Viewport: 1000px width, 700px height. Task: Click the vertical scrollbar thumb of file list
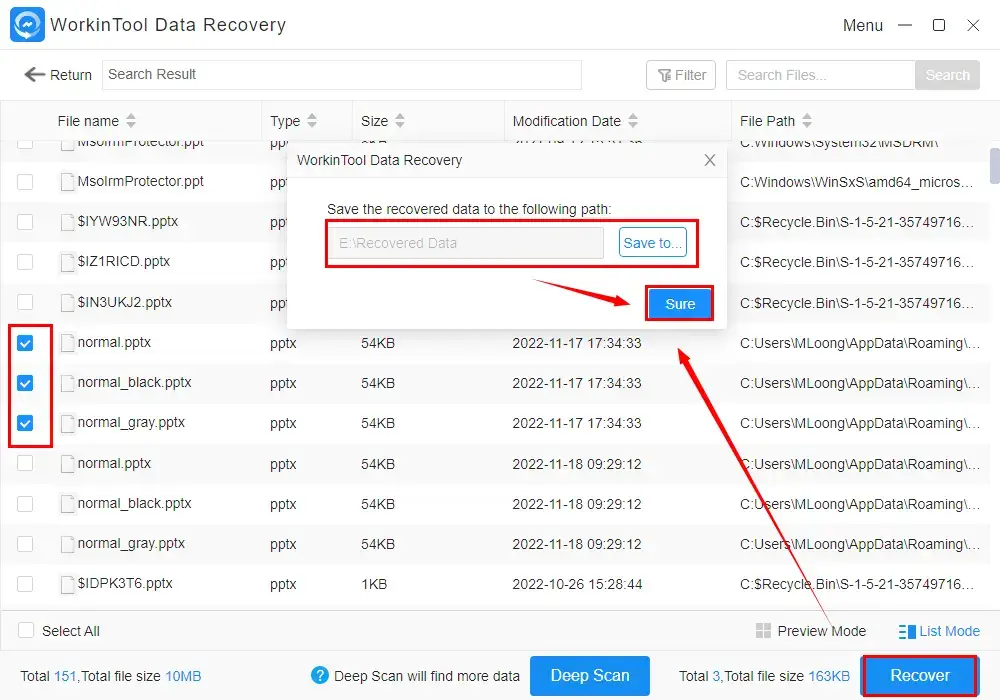coord(994,165)
